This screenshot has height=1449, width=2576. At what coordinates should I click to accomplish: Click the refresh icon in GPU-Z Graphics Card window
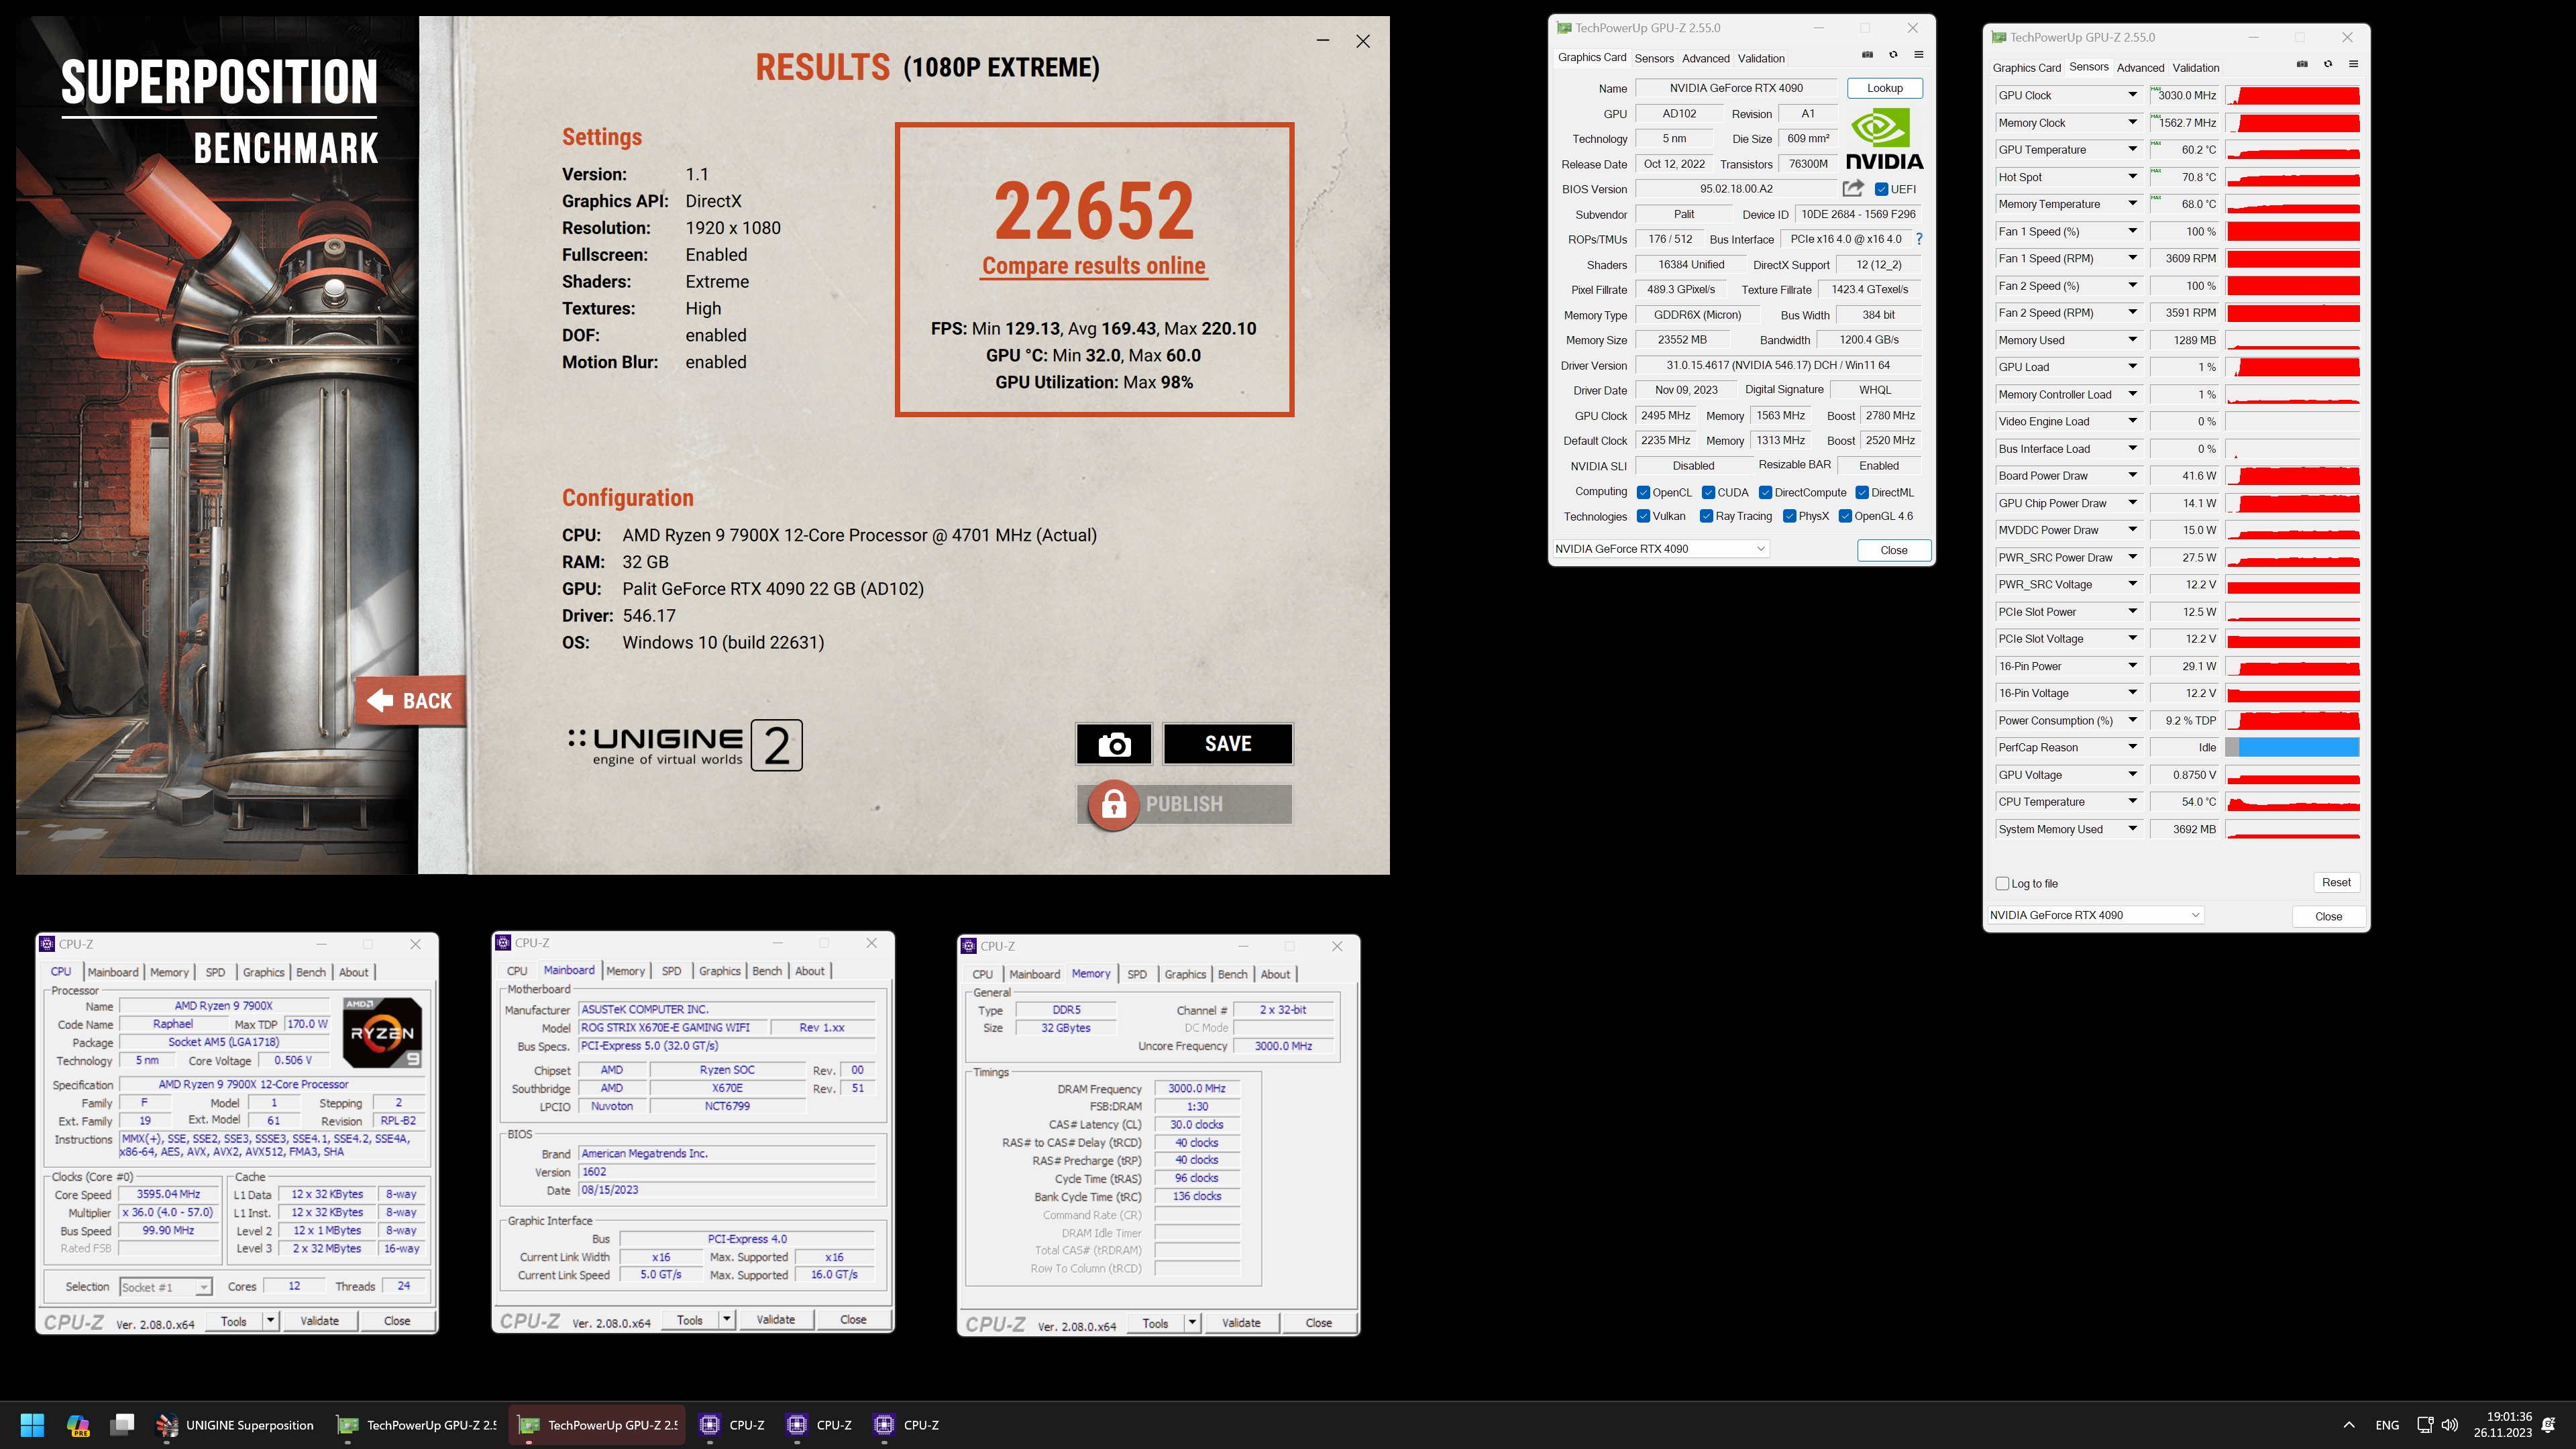click(1893, 55)
